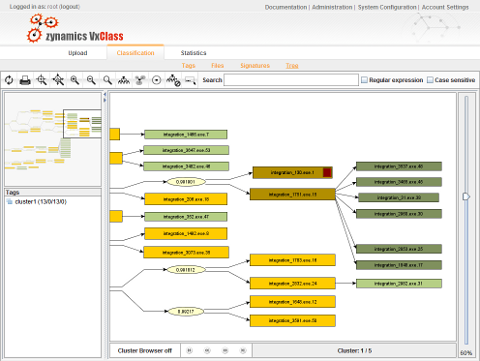
Task: Open the System Configuration link
Action: pos(387,7)
